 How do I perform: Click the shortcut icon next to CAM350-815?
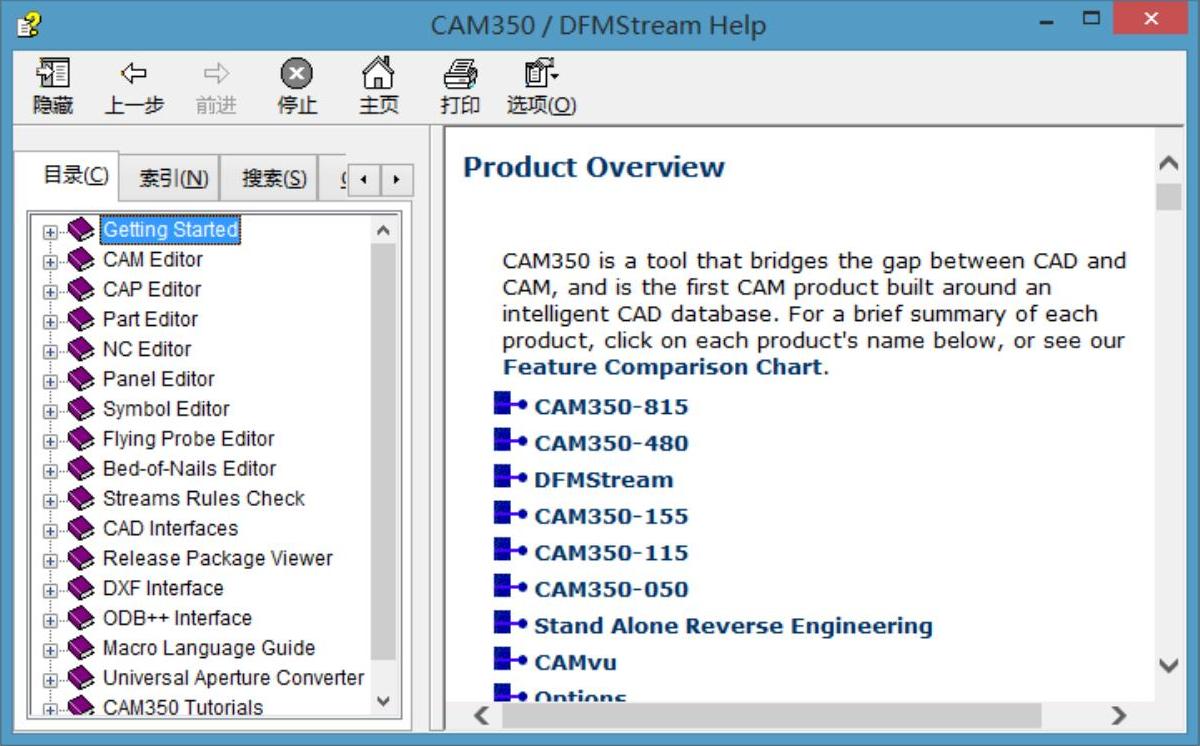pos(509,405)
